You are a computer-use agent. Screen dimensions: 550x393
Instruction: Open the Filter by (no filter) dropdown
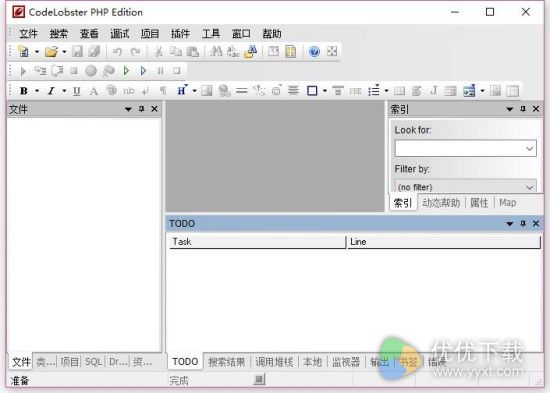click(465, 186)
